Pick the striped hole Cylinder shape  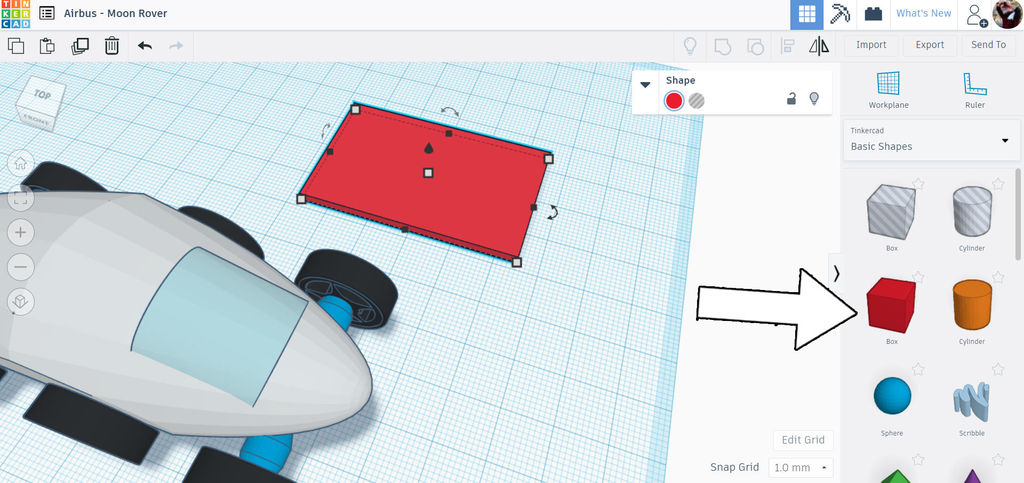point(972,211)
